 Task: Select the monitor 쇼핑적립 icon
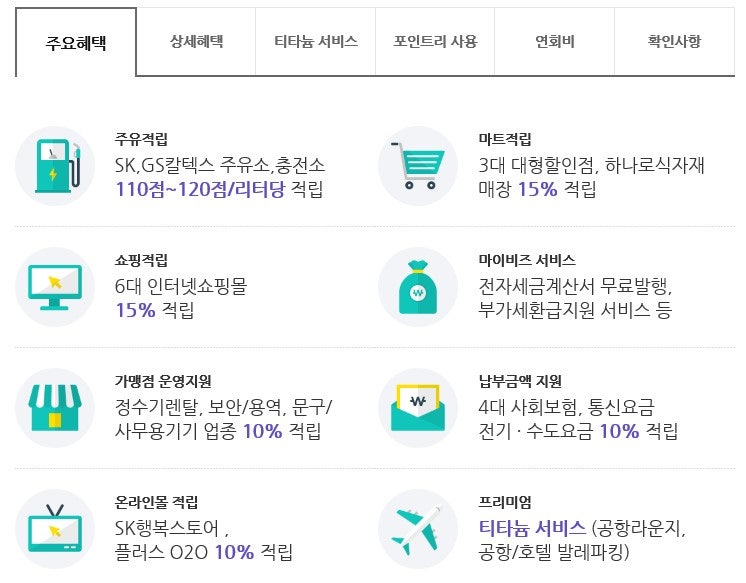tap(55, 287)
